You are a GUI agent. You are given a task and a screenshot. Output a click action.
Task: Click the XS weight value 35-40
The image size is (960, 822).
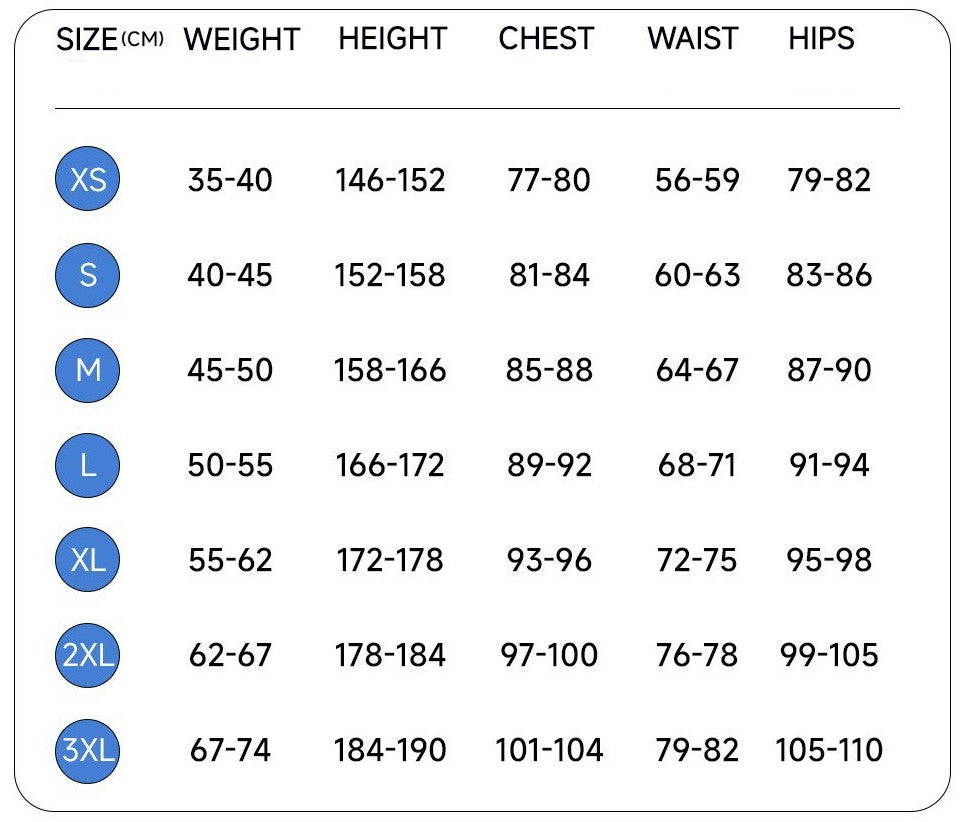(230, 180)
